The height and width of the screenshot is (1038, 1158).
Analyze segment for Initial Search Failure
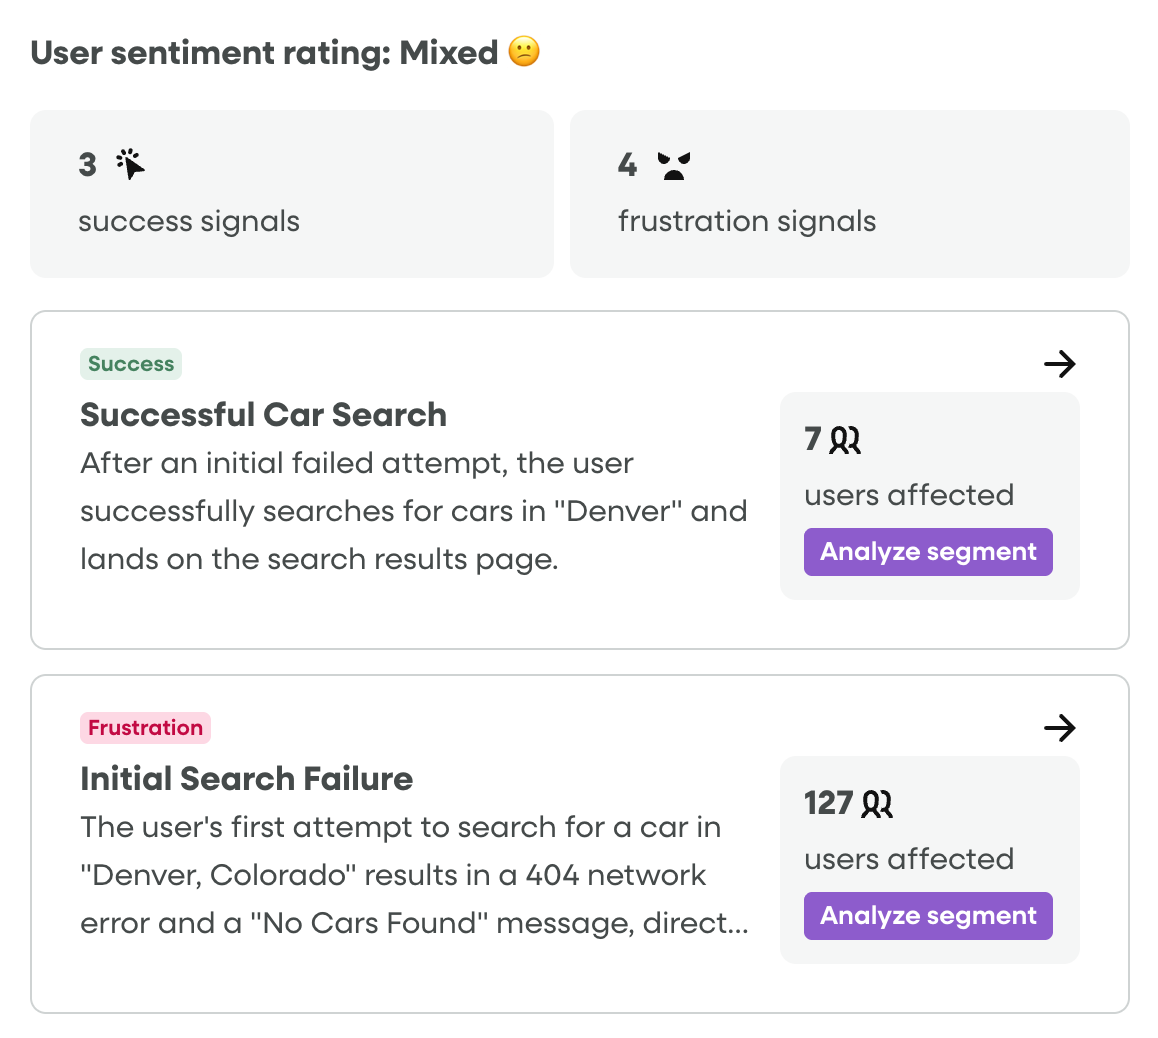click(928, 916)
